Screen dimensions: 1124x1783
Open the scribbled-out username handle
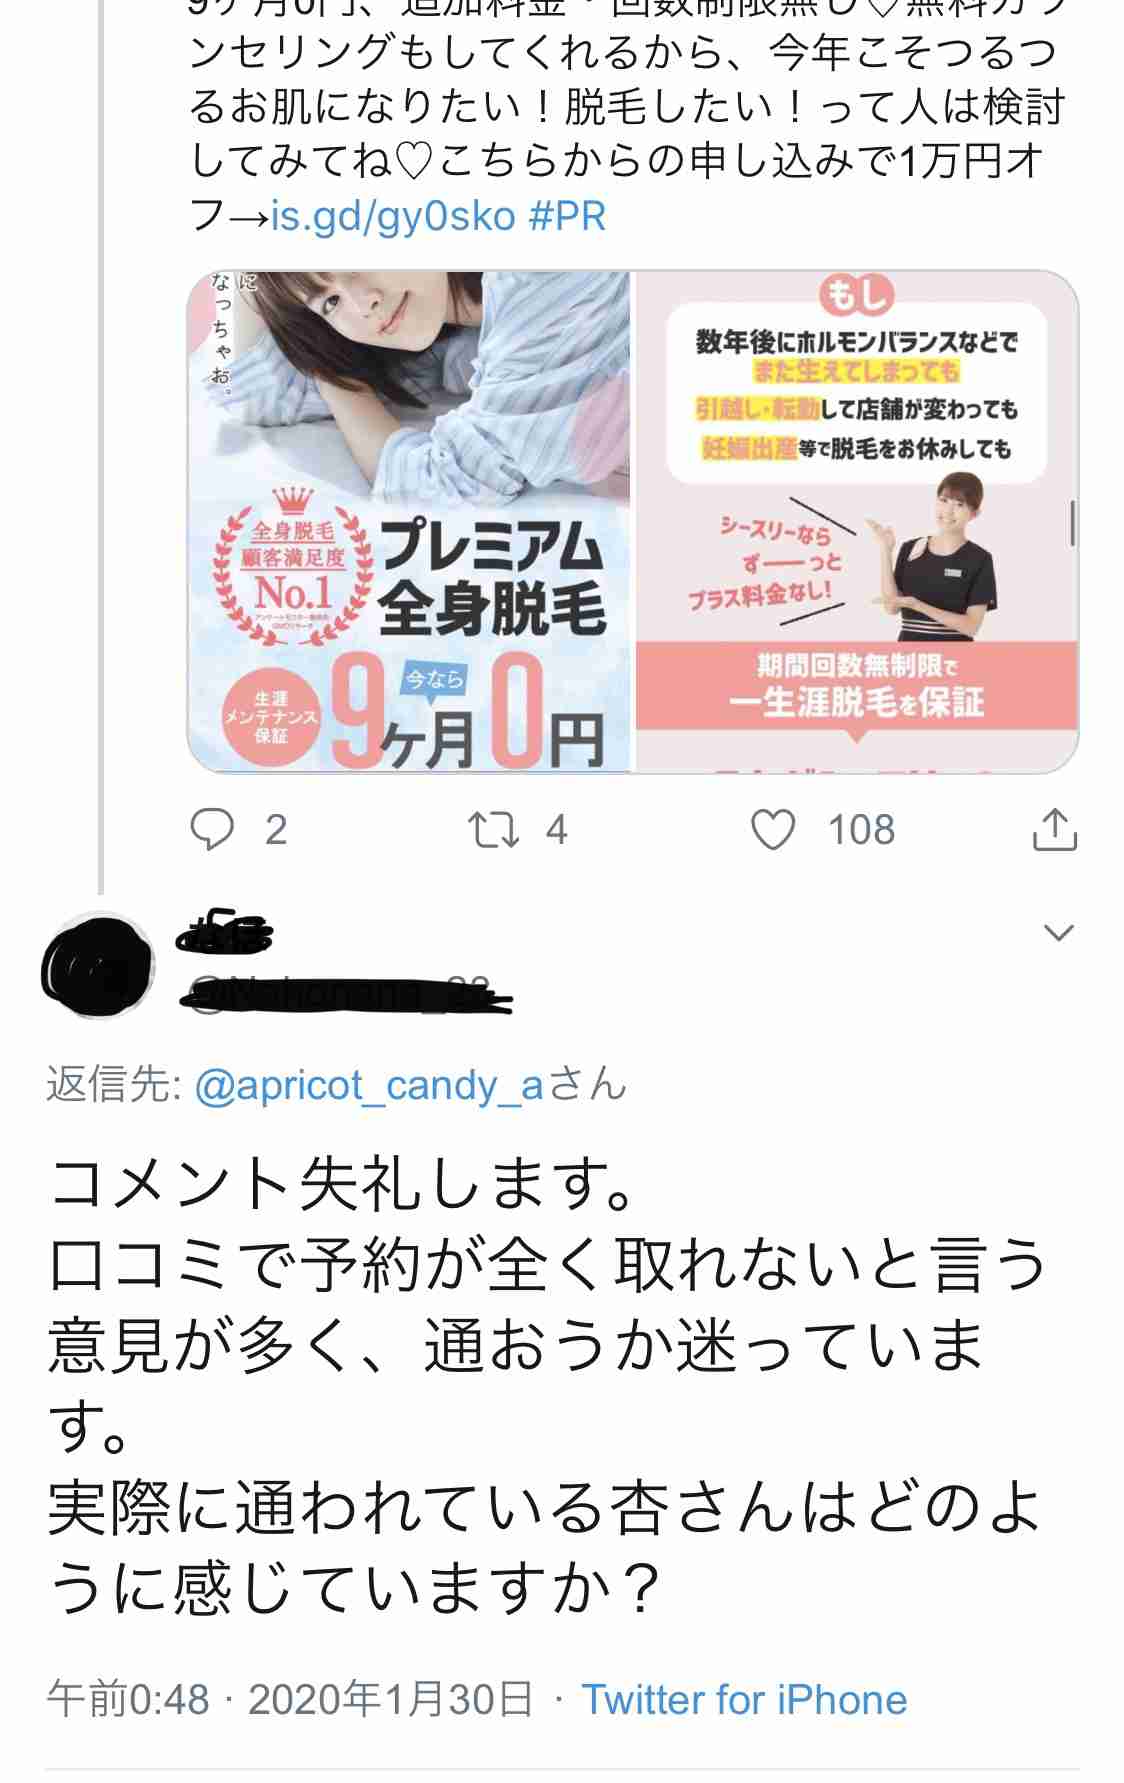(x=345, y=992)
